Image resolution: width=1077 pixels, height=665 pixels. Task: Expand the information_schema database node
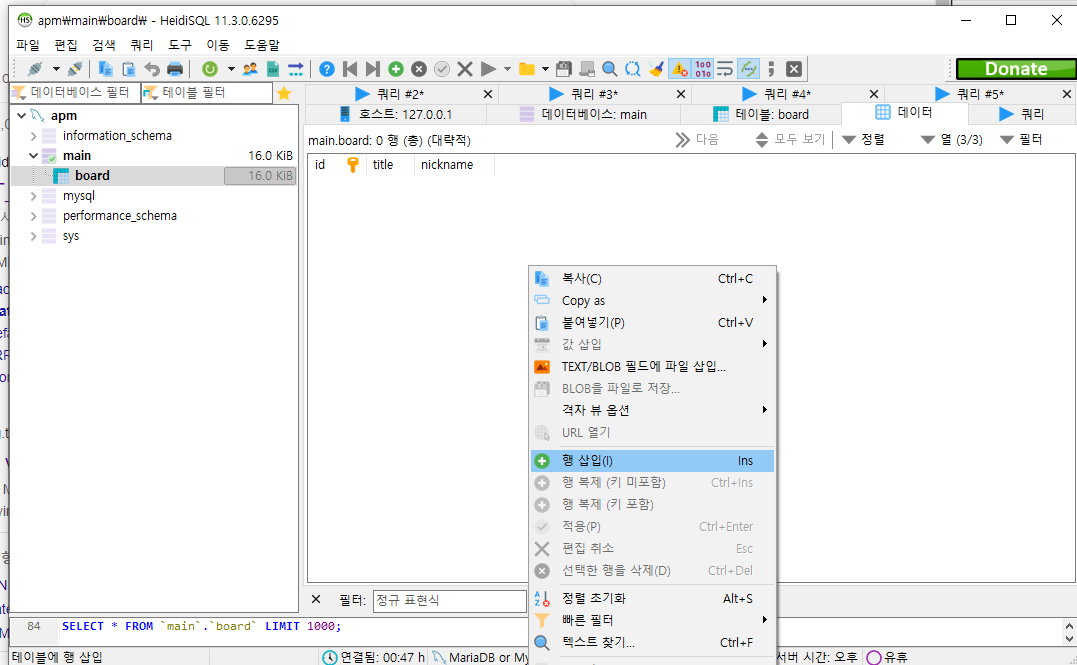[x=33, y=136]
